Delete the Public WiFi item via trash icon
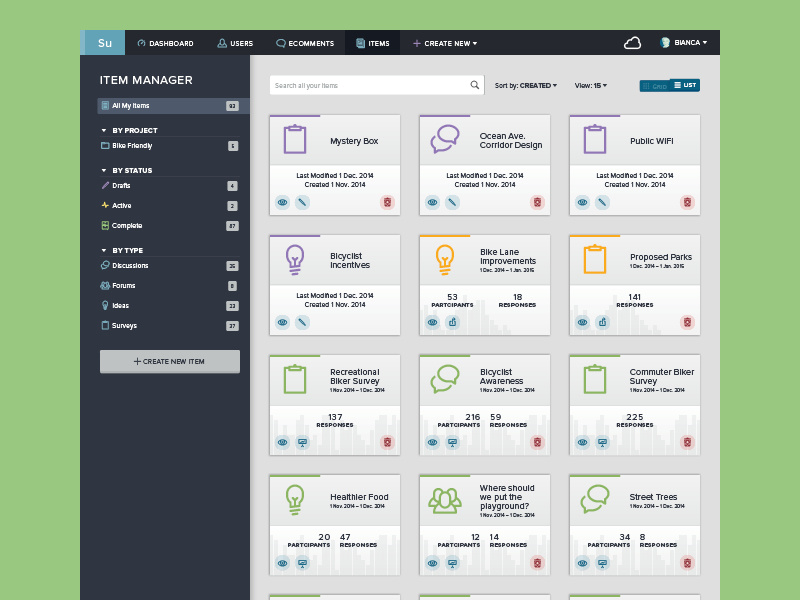Viewport: 800px width, 600px height. coord(687,201)
